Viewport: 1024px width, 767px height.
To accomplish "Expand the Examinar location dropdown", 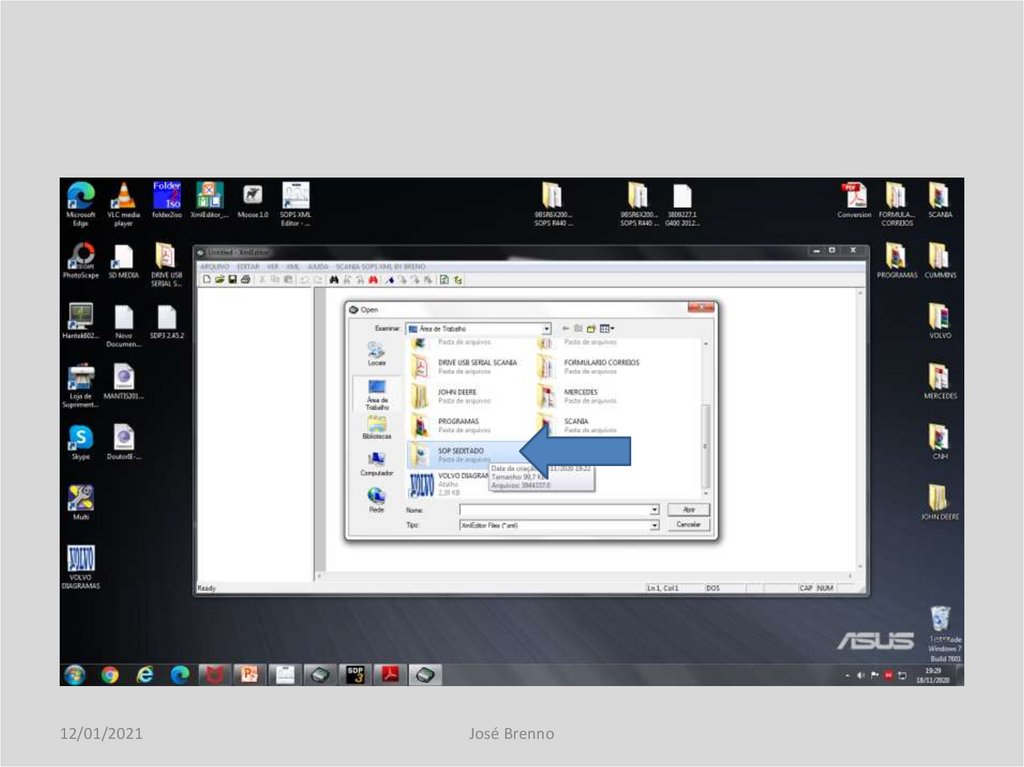I will pyautogui.click(x=547, y=328).
